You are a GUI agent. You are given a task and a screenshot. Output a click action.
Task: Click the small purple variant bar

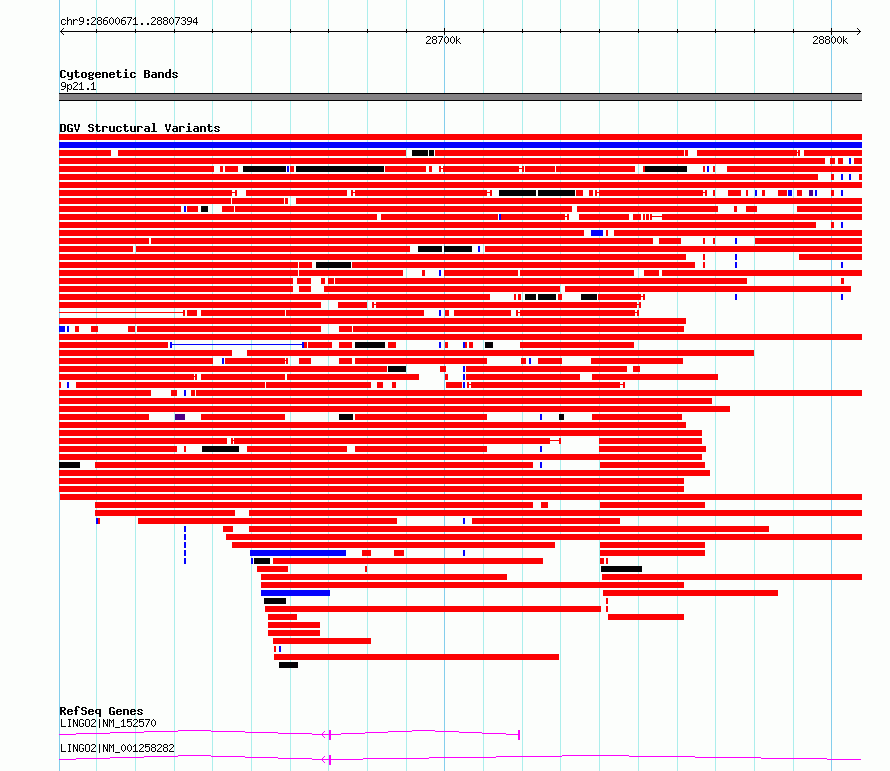click(180, 417)
